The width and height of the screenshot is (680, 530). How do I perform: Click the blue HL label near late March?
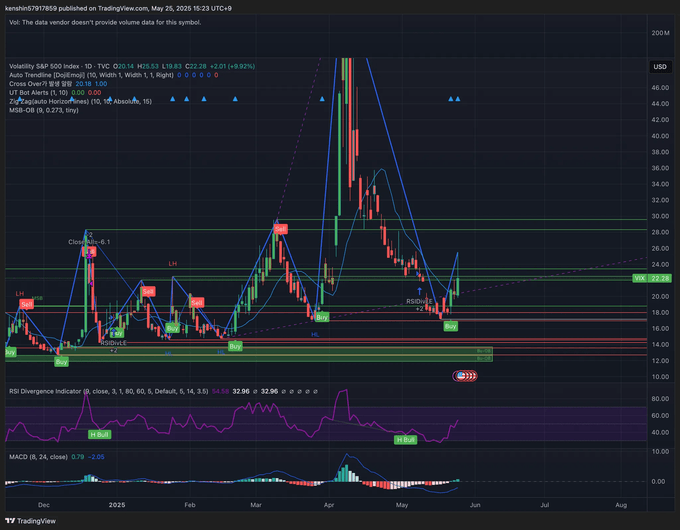click(315, 335)
